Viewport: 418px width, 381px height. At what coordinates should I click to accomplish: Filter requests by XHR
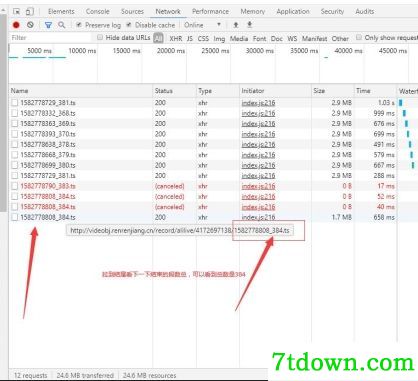(x=176, y=39)
